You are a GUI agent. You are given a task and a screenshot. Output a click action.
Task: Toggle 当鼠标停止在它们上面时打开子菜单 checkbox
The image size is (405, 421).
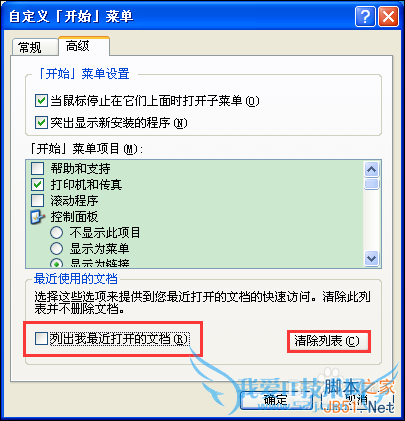pos(41,101)
